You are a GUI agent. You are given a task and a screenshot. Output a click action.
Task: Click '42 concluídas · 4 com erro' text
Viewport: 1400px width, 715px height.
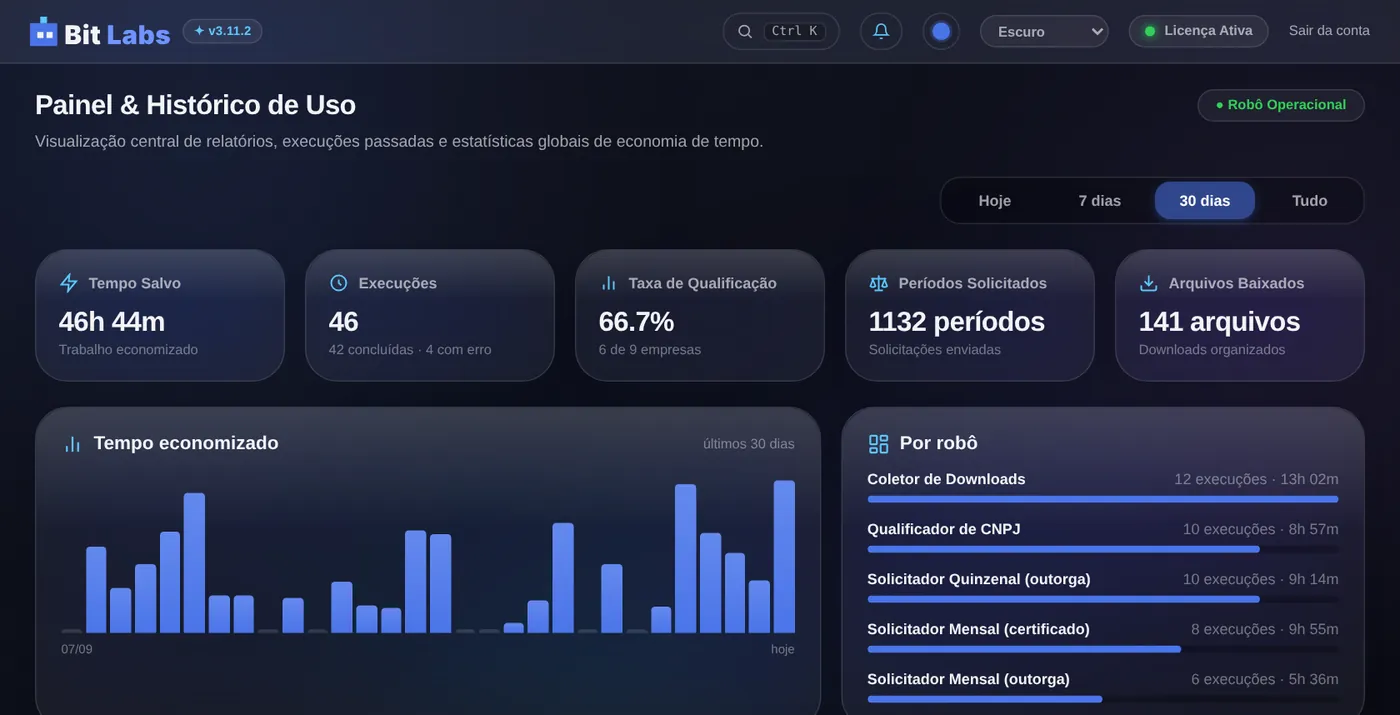click(x=410, y=350)
